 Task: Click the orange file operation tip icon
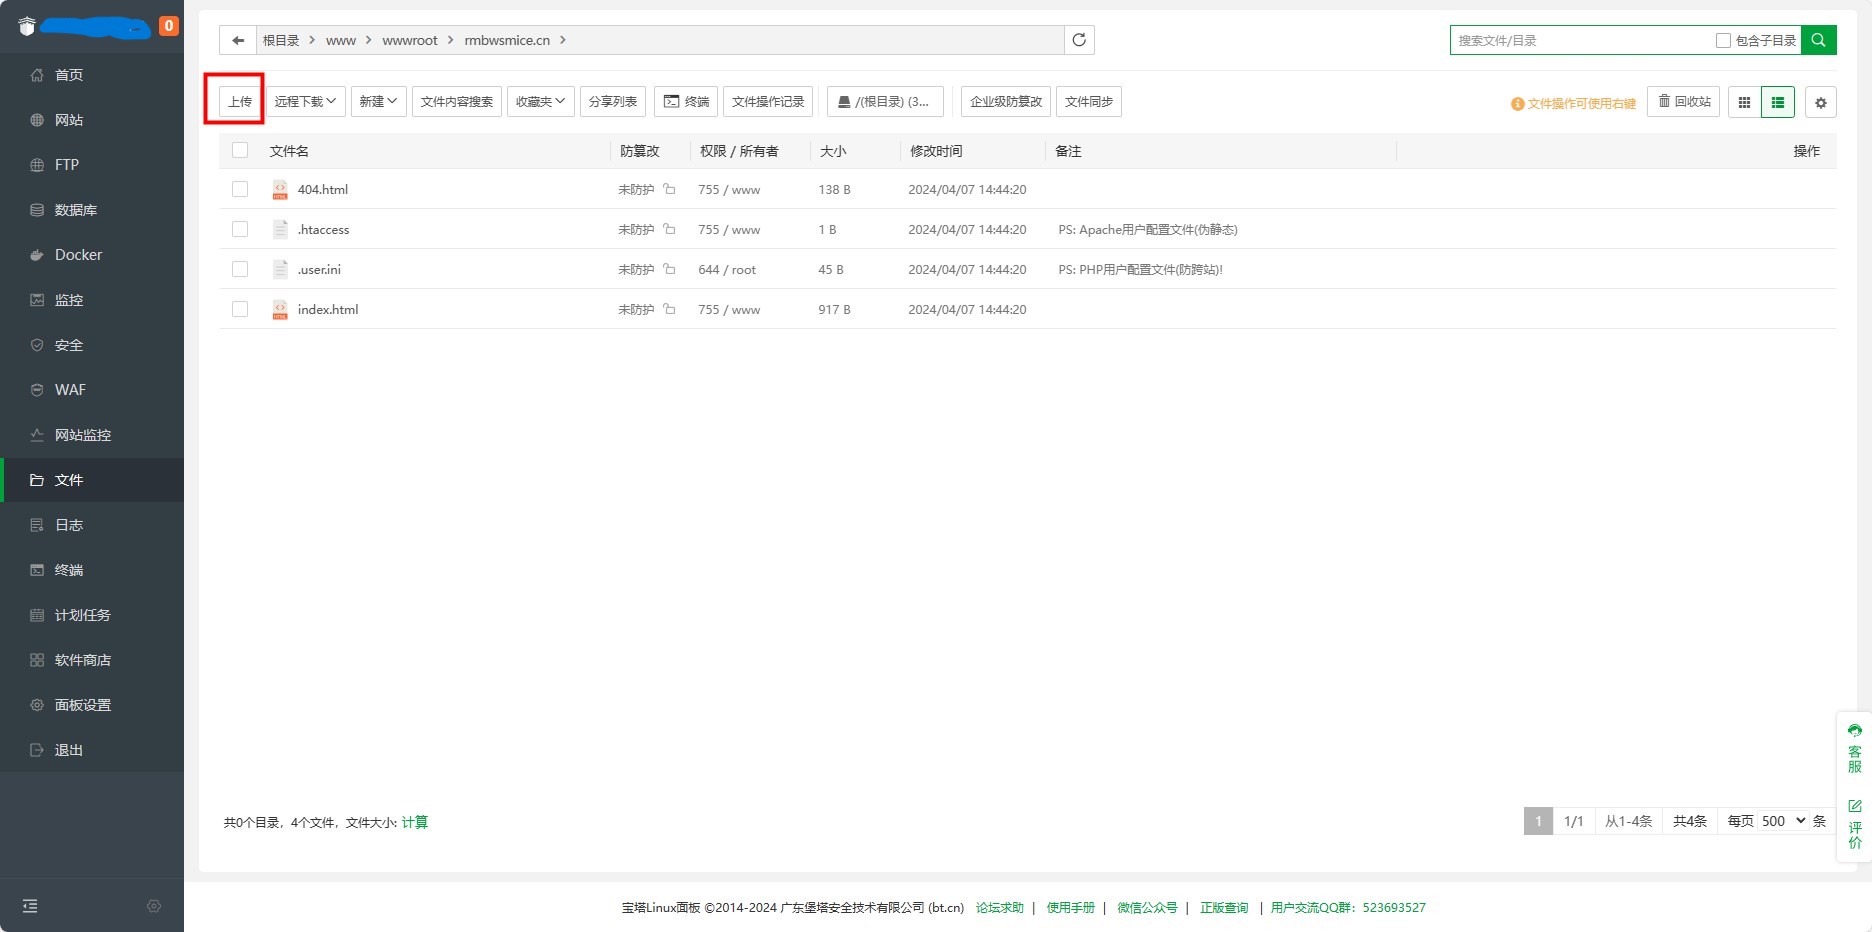pos(1517,103)
